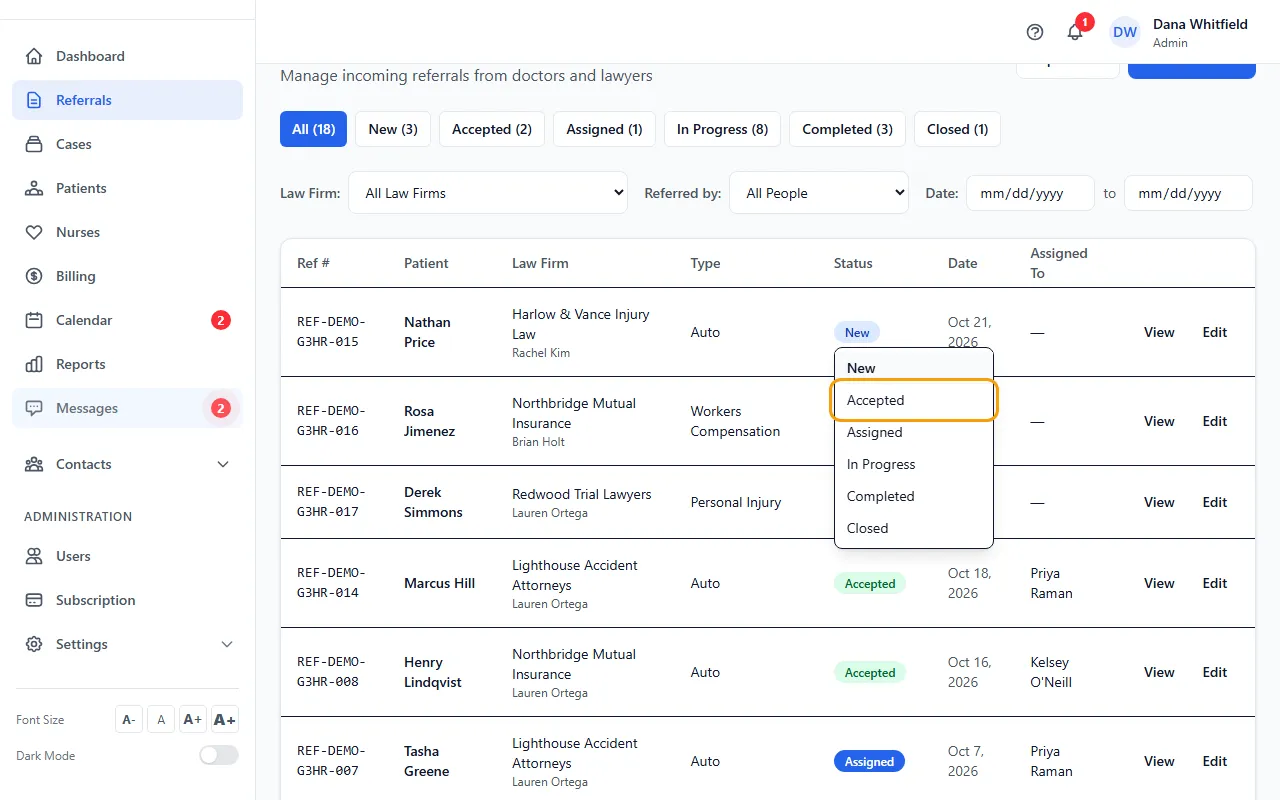Choose Accepted in the status menu
1280x800 pixels.
[914, 400]
